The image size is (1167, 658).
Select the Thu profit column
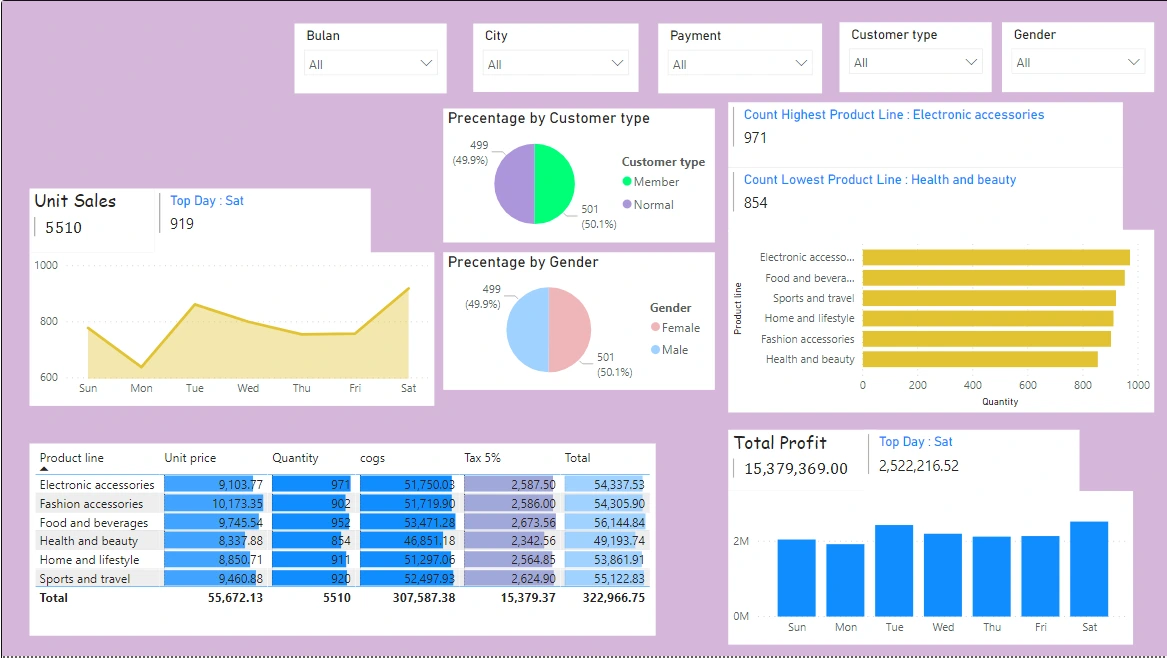click(x=991, y=576)
